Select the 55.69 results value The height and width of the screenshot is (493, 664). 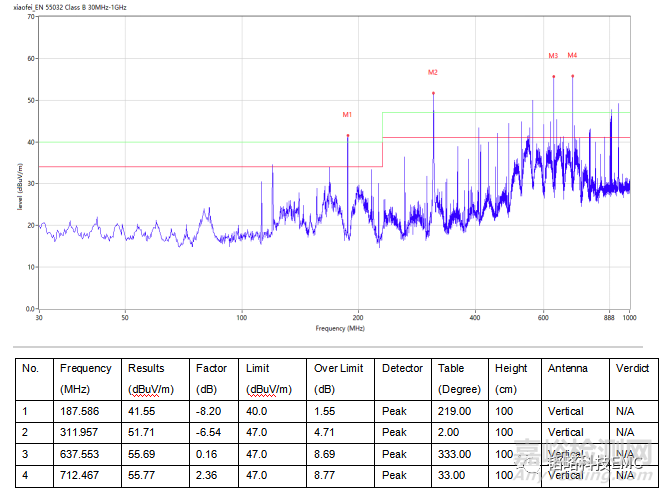click(143, 454)
